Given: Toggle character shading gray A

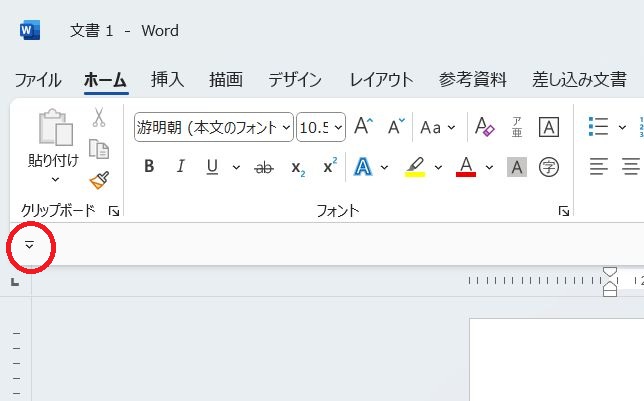Looking at the screenshot, I should point(517,167).
